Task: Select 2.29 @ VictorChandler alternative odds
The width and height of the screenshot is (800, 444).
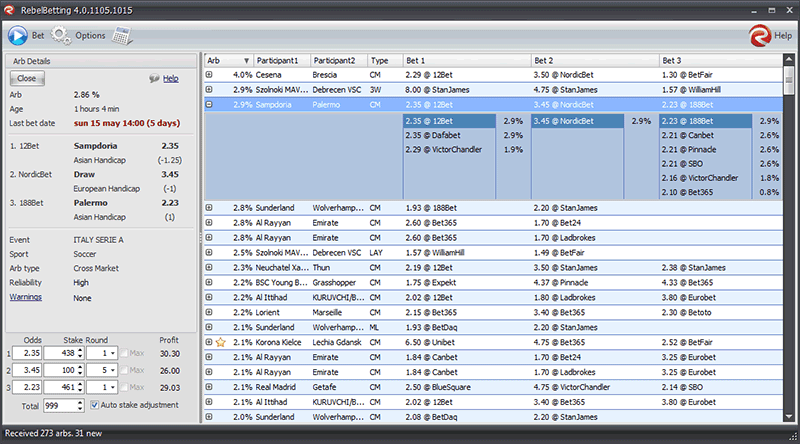Action: (x=449, y=150)
